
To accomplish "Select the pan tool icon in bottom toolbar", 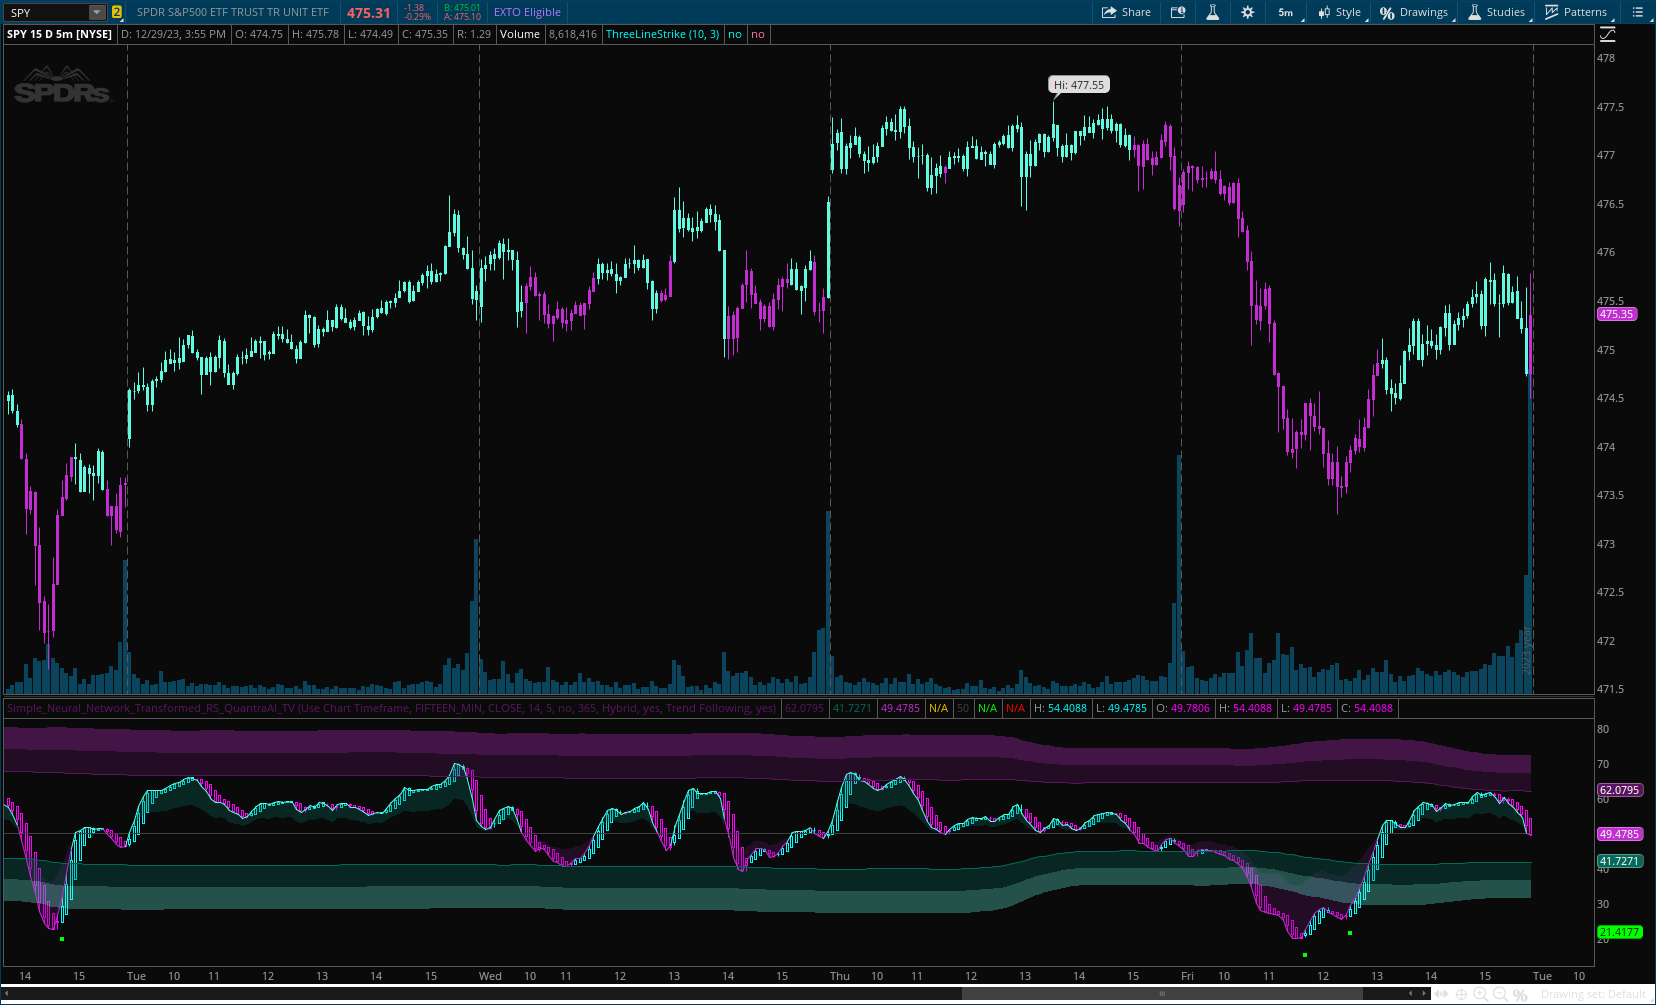I will [1442, 994].
